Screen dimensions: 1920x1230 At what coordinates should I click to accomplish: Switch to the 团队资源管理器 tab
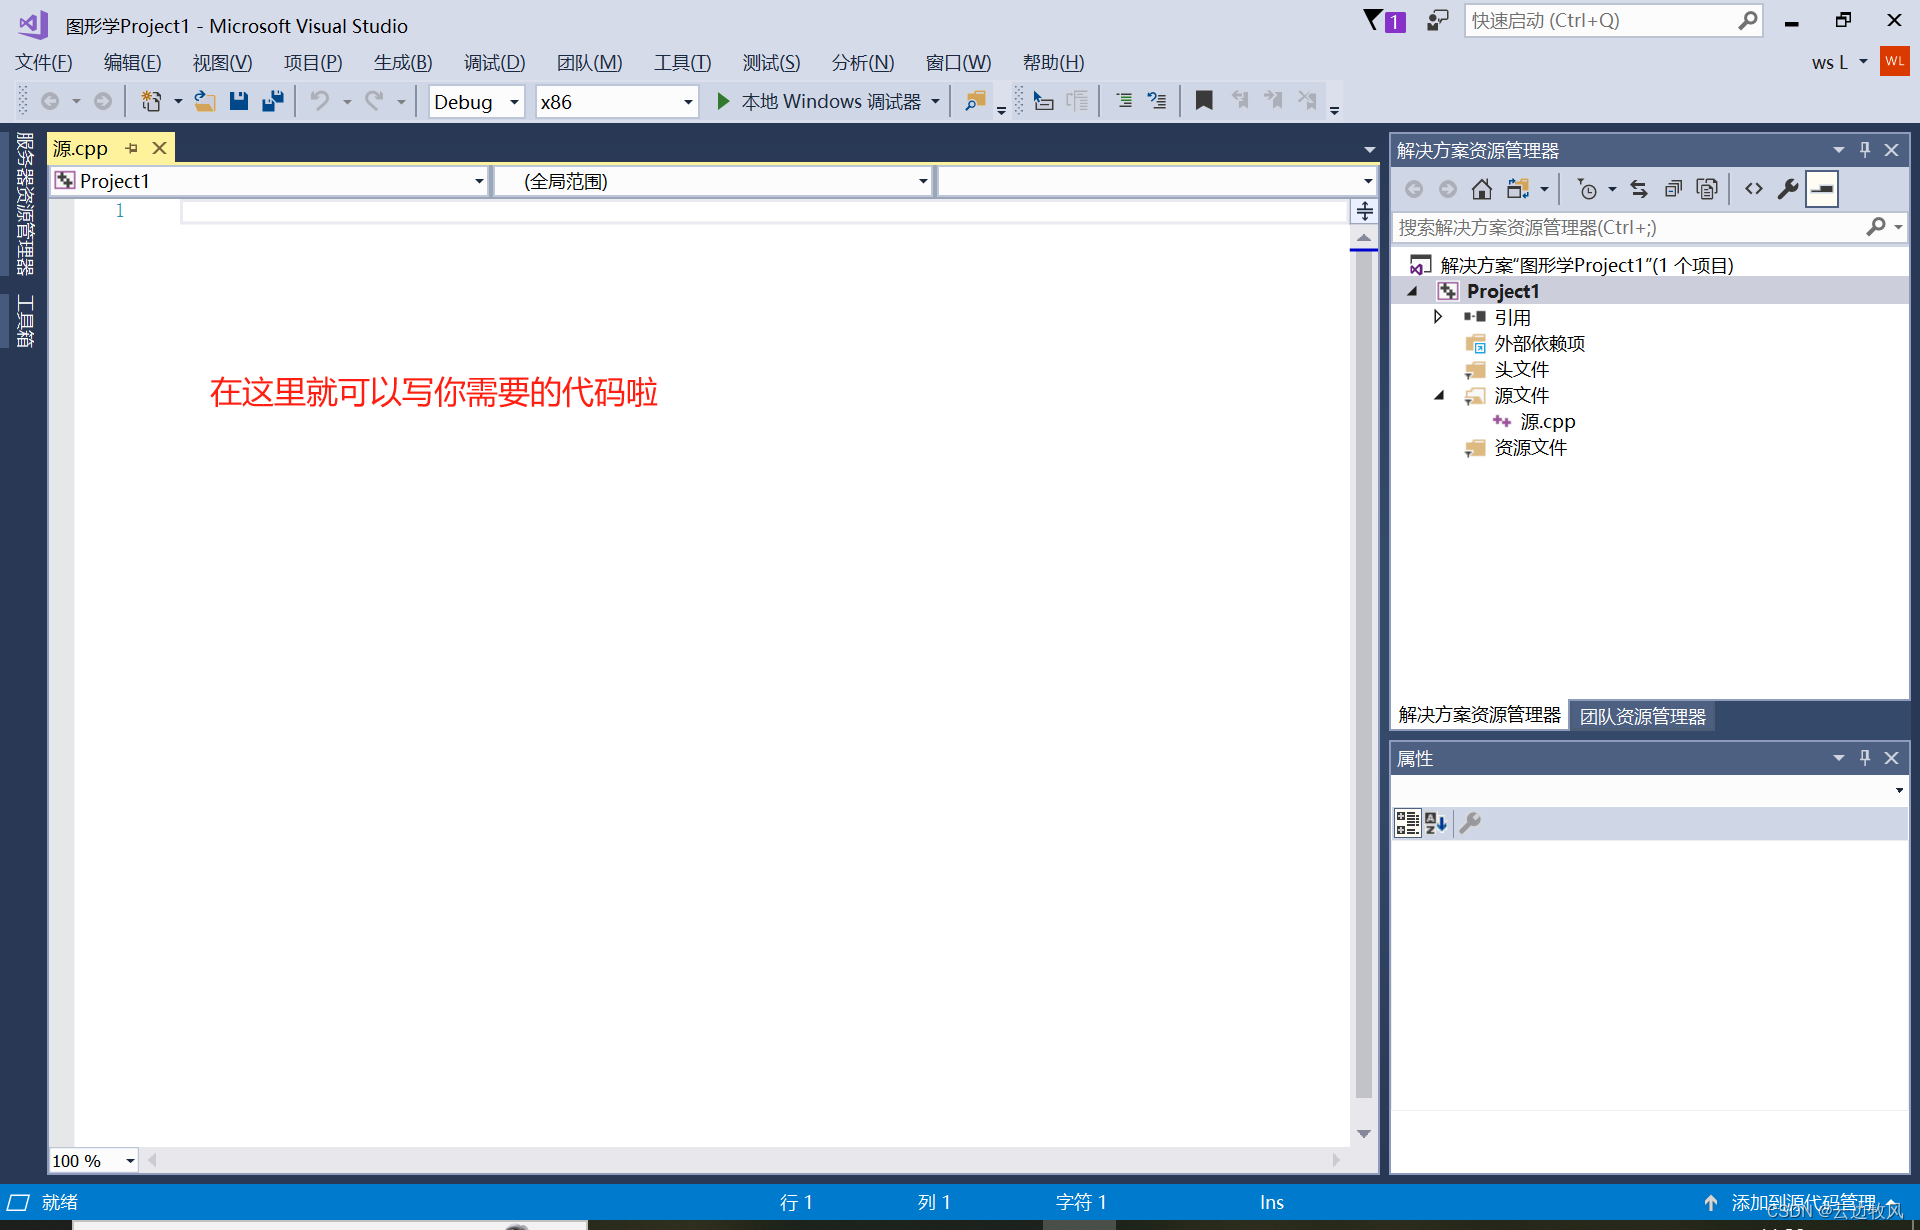click(1642, 716)
